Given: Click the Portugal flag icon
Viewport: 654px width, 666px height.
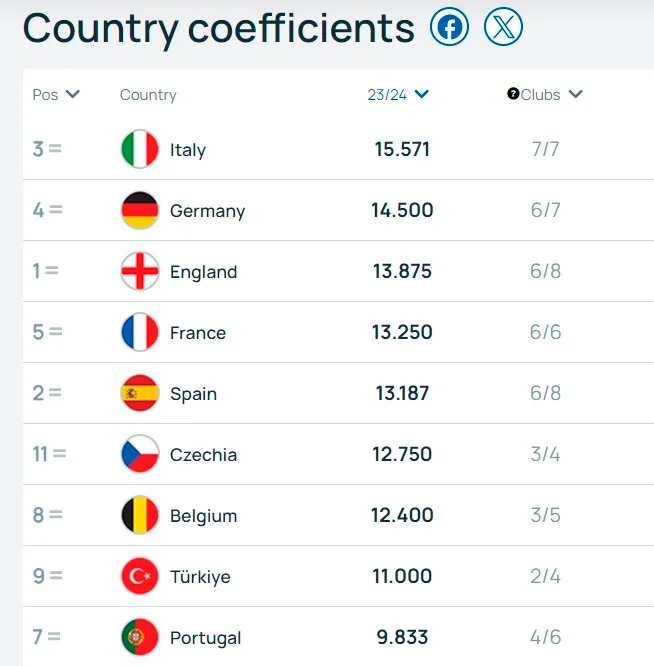Looking at the screenshot, I should (140, 638).
